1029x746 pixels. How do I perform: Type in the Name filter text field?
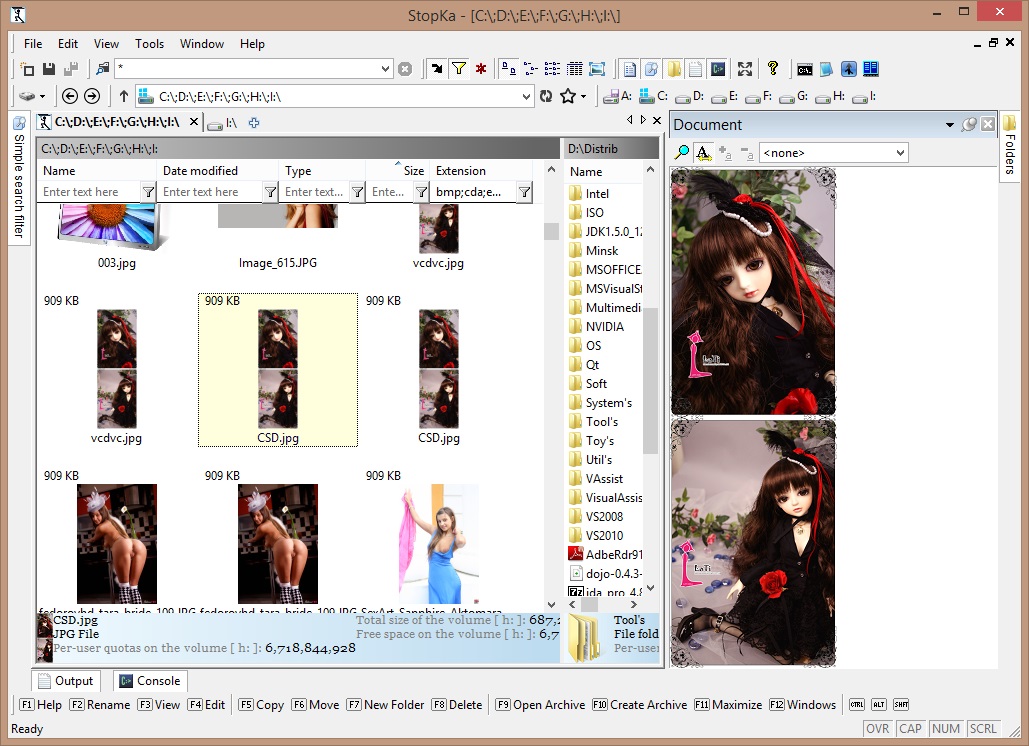tap(89, 192)
